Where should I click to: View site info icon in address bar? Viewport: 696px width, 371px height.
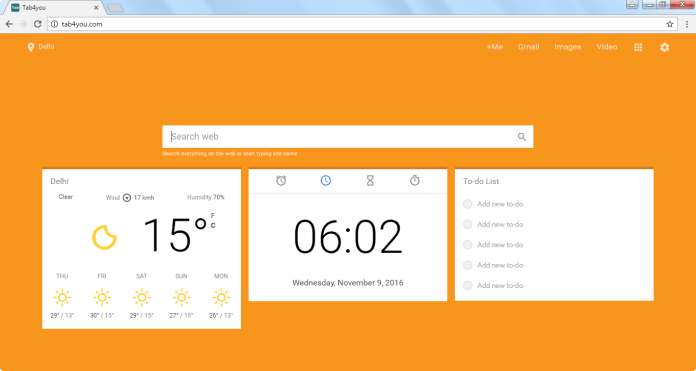[55, 24]
